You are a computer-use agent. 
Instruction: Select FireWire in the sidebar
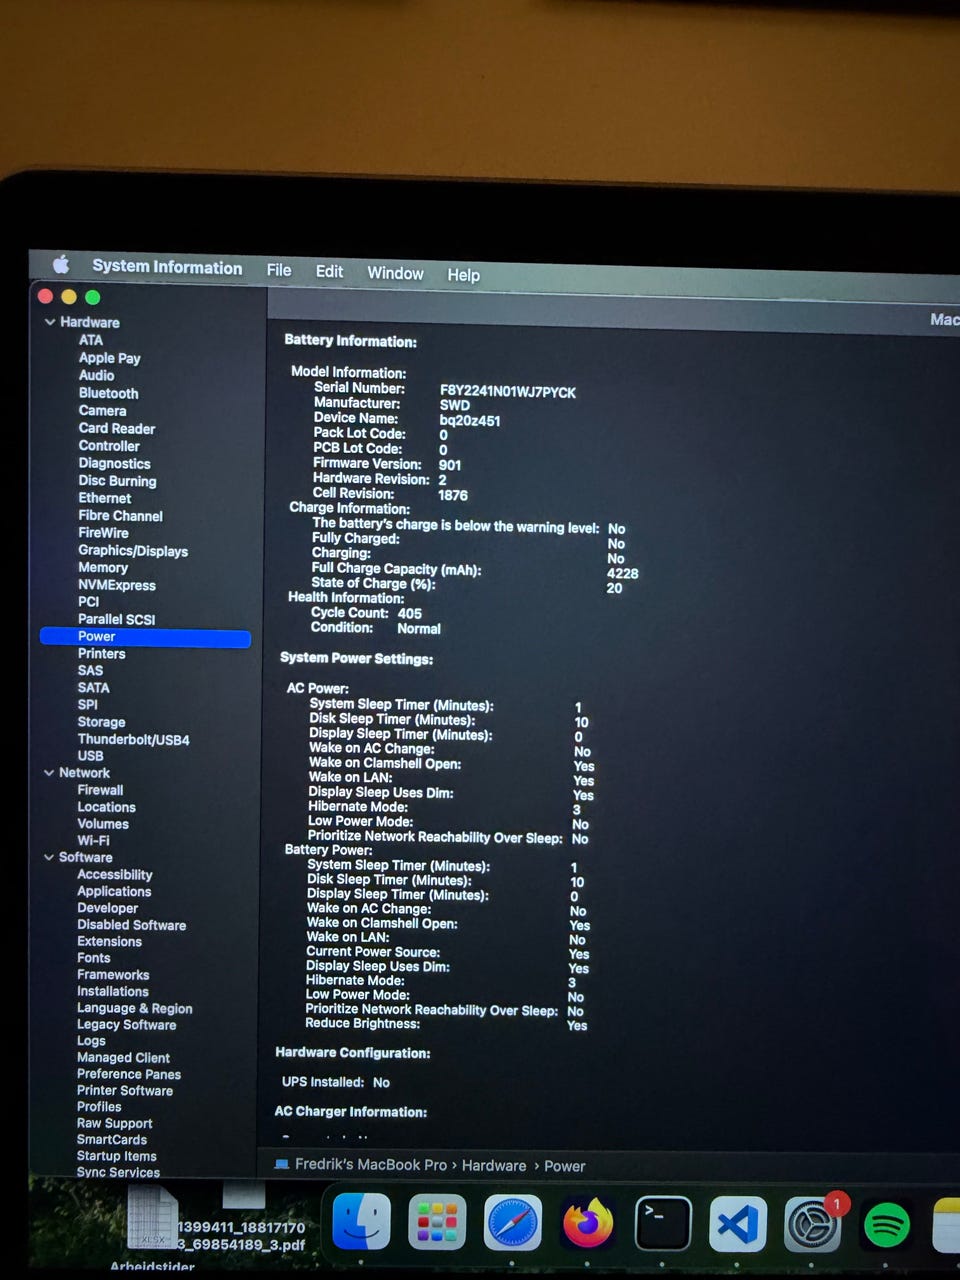point(104,533)
